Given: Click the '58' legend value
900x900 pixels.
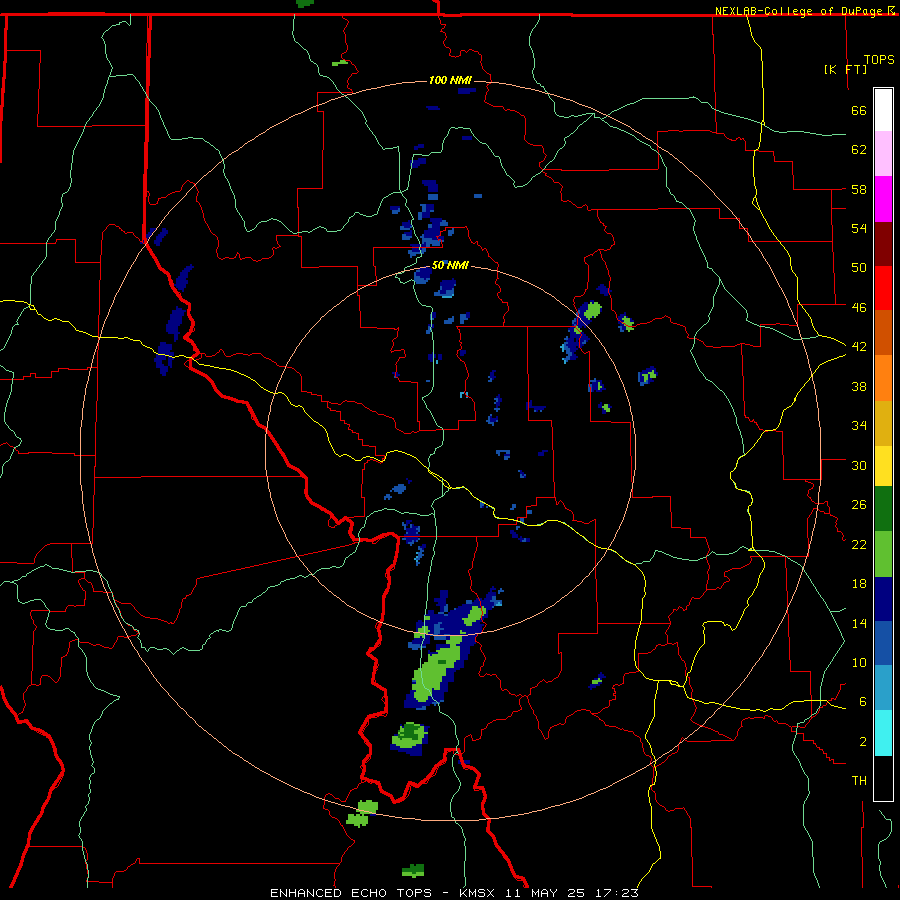Looking at the screenshot, I should pyautogui.click(x=859, y=189).
